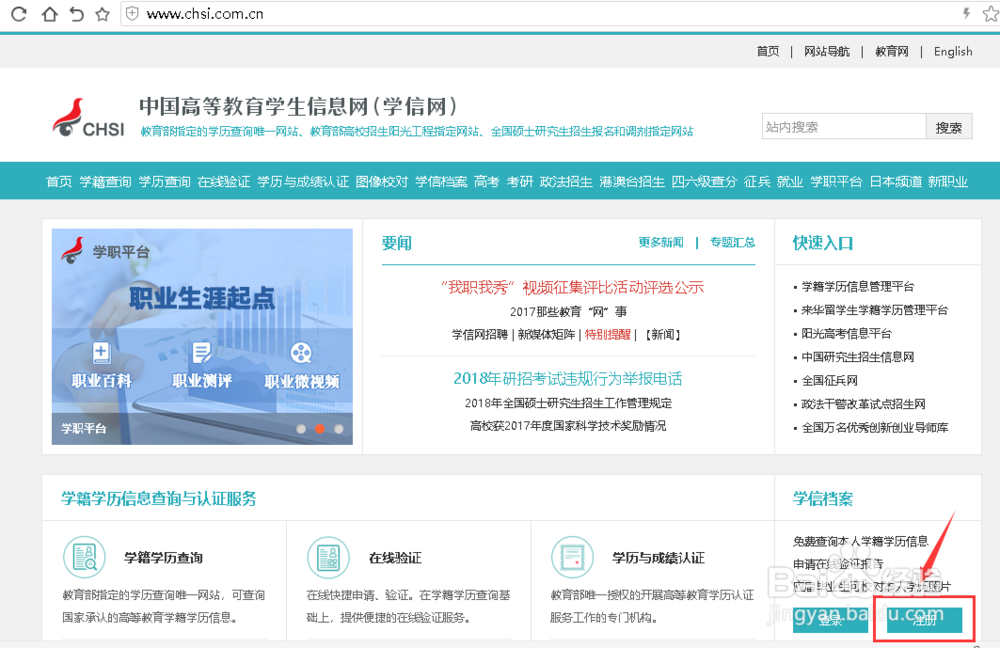Select 学历与成绩认证 in the navigation bar
The image size is (1000, 648).
coord(303,182)
